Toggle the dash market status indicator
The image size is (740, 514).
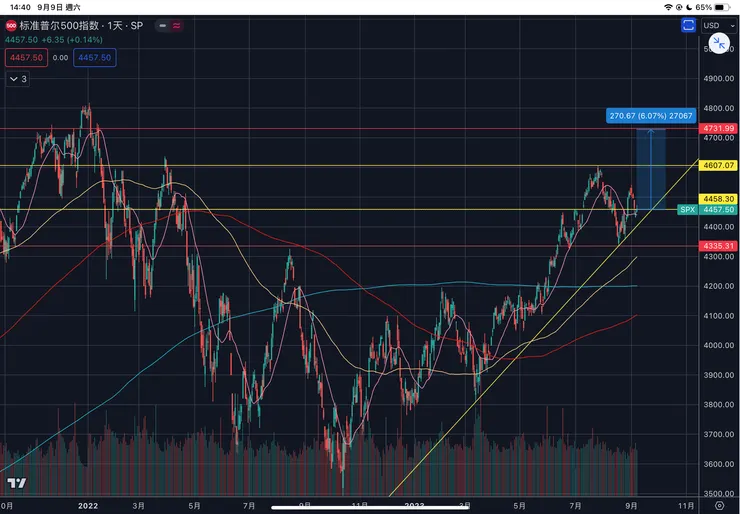(x=163, y=25)
